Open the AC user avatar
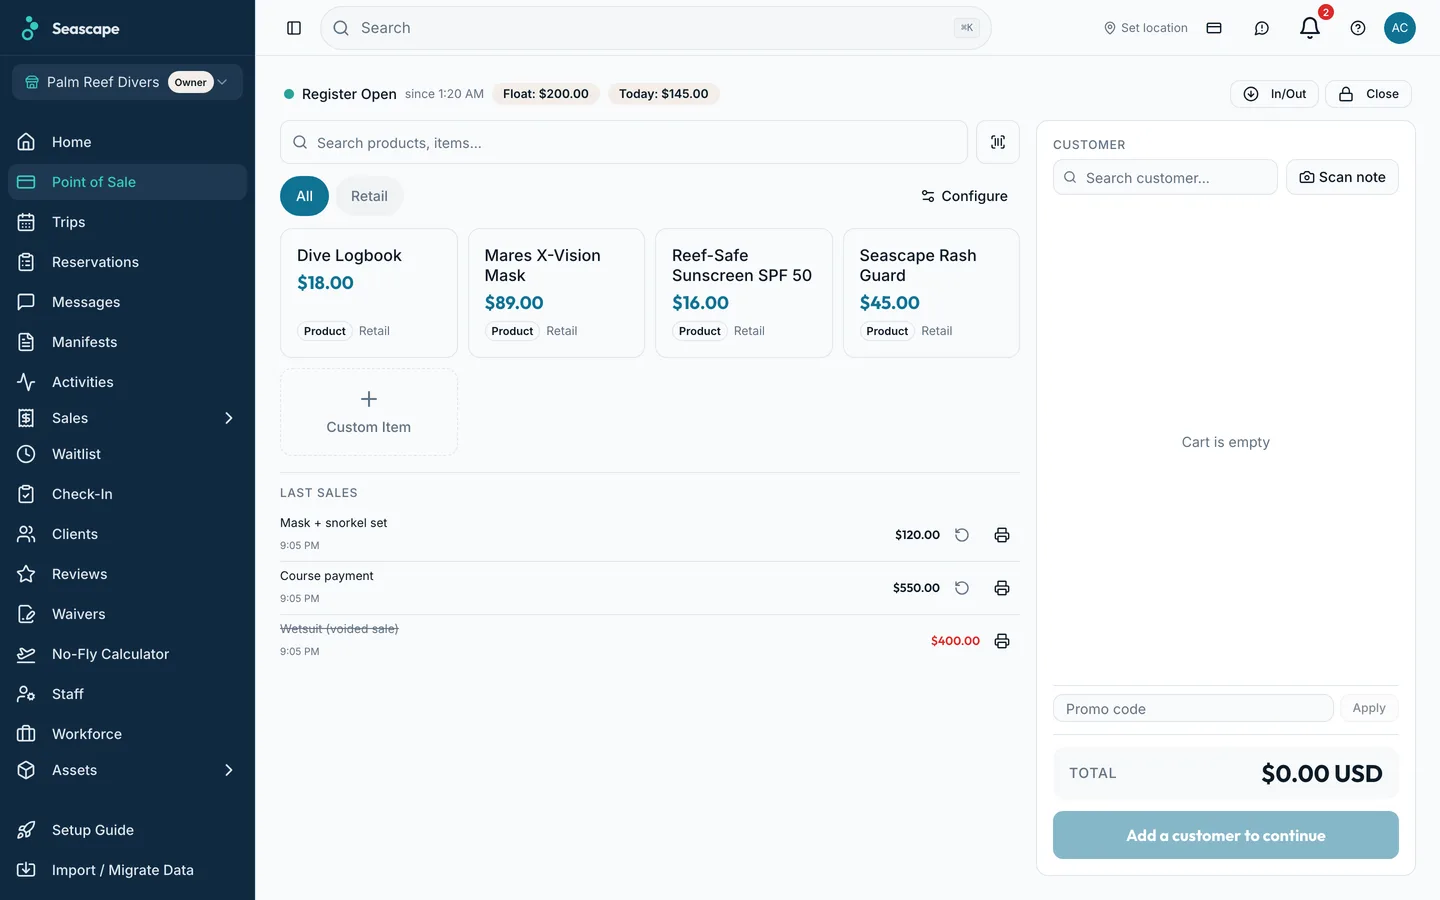Viewport: 1440px width, 900px height. [x=1400, y=28]
